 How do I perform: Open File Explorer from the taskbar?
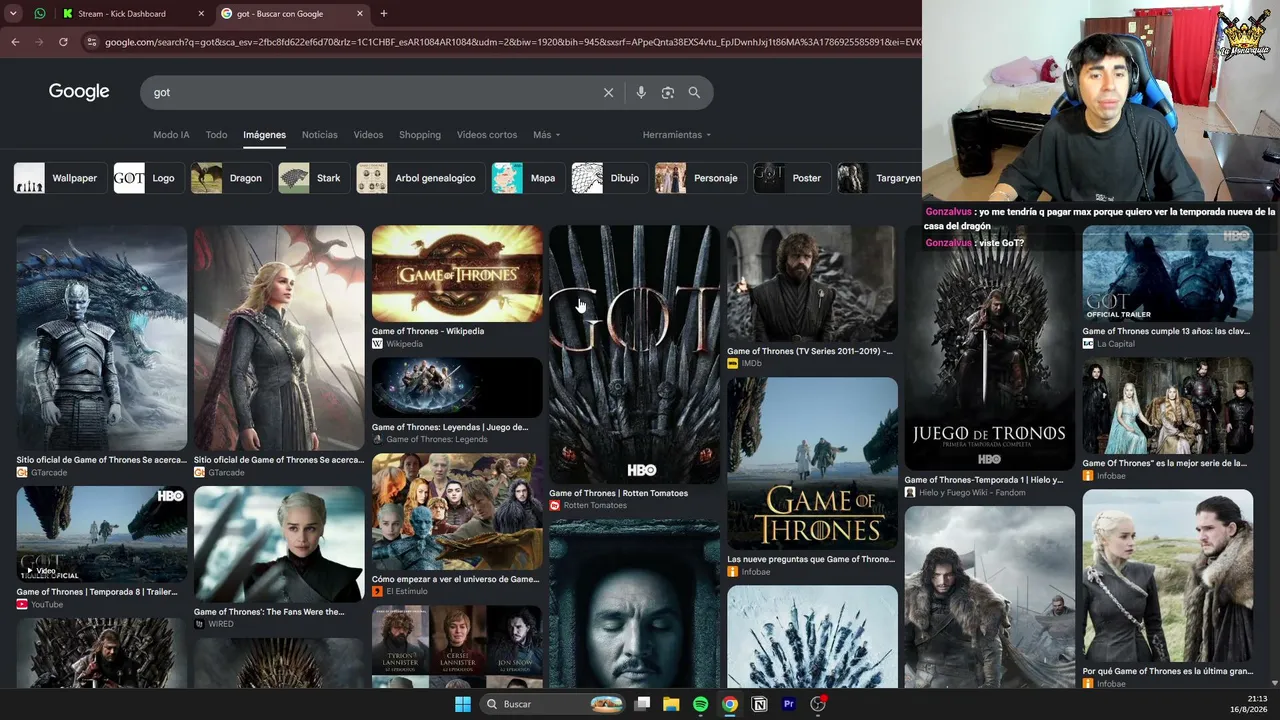[x=671, y=704]
